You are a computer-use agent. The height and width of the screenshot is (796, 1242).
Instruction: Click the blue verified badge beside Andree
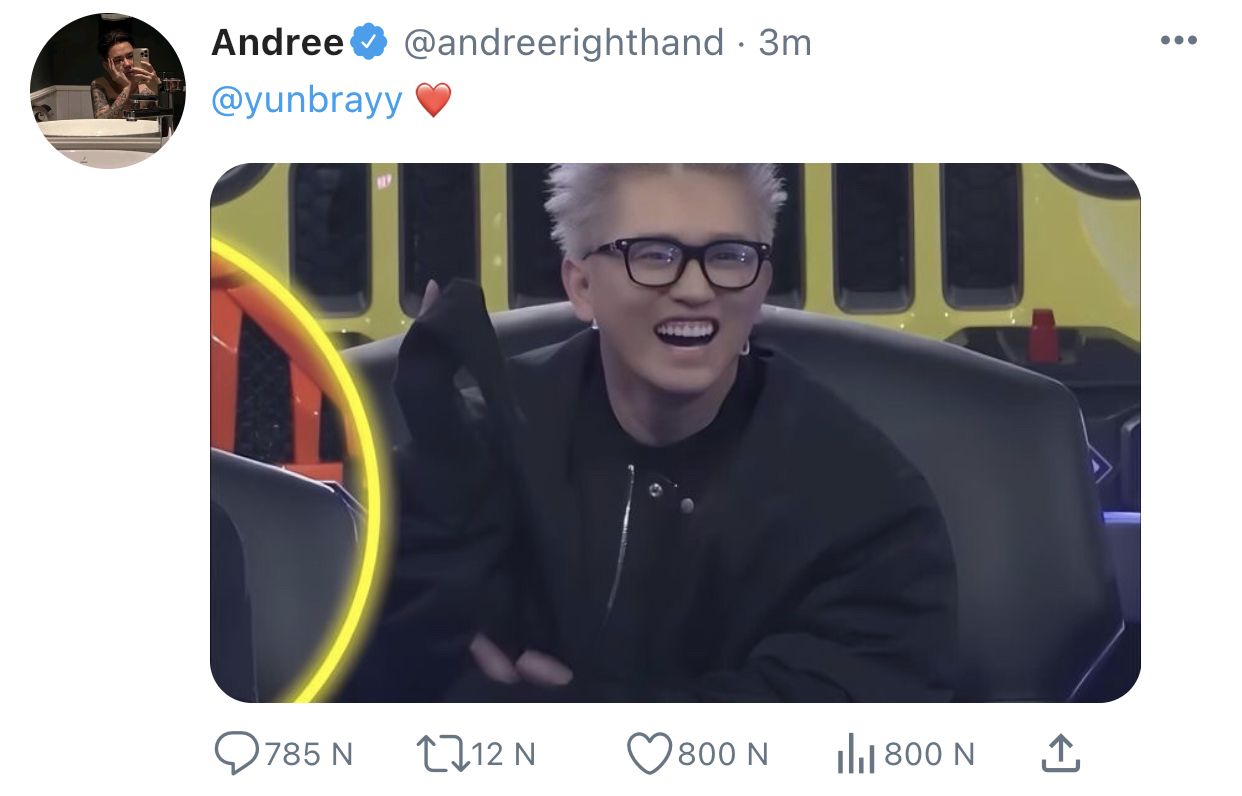click(371, 42)
